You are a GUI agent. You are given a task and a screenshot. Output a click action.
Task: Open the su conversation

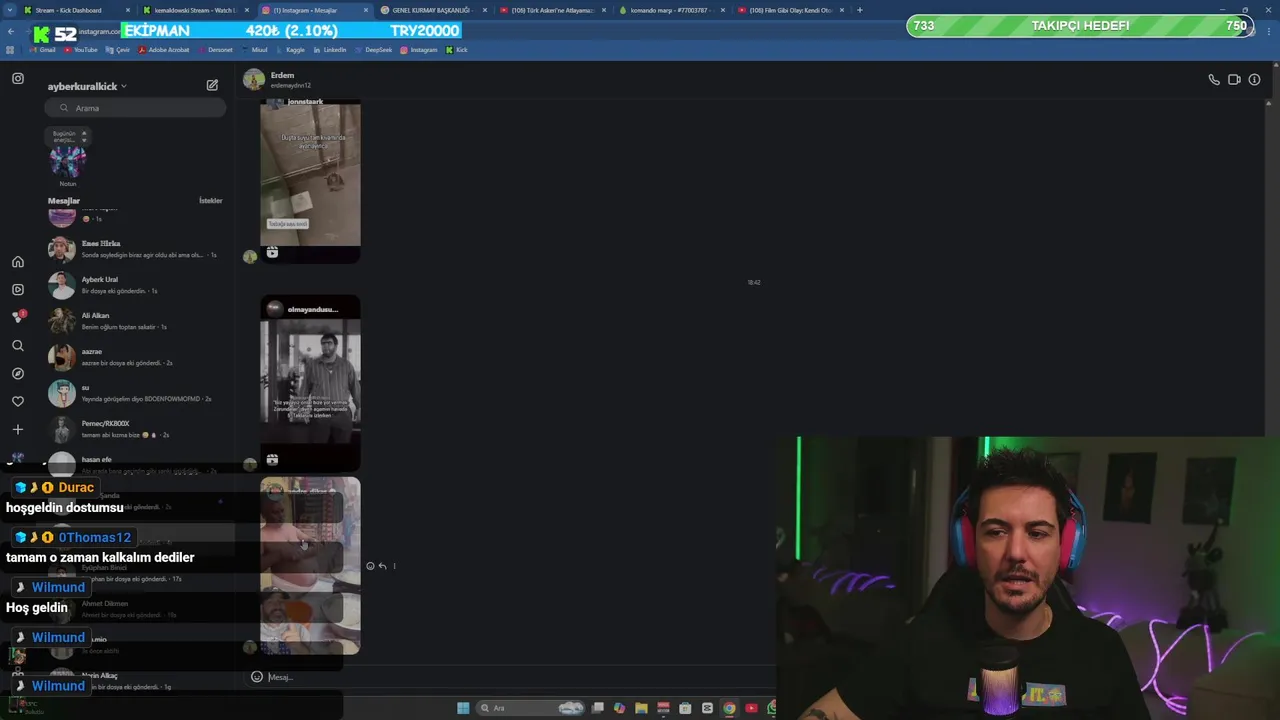point(135,393)
